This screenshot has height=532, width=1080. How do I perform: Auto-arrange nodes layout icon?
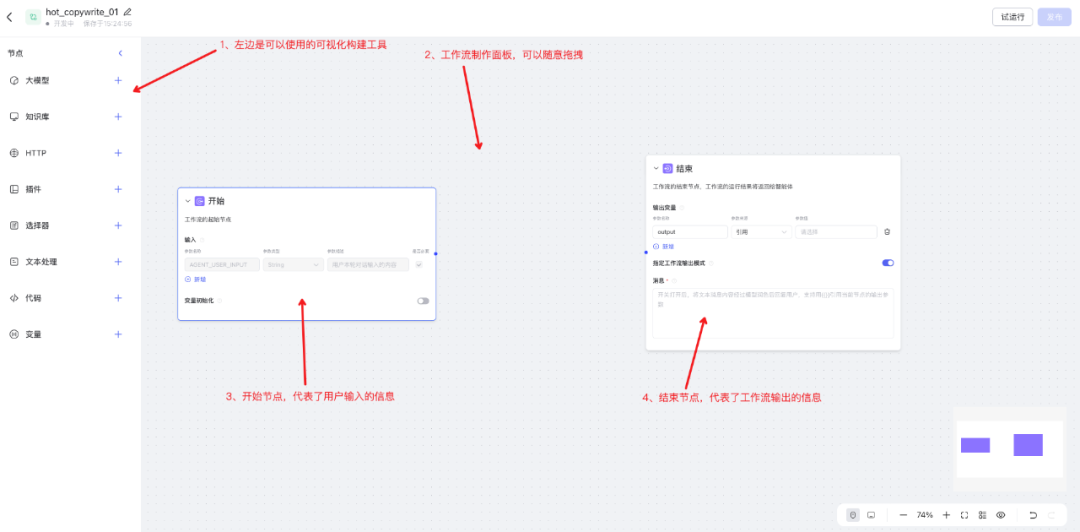[982, 515]
